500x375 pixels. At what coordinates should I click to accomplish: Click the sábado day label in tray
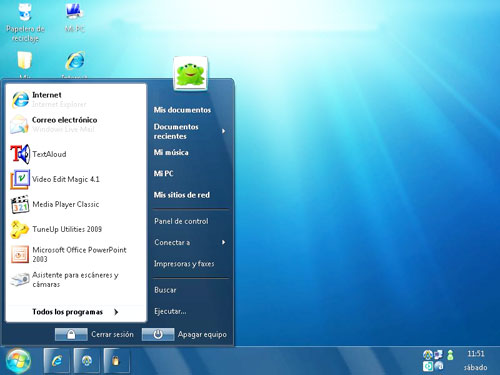click(475, 367)
